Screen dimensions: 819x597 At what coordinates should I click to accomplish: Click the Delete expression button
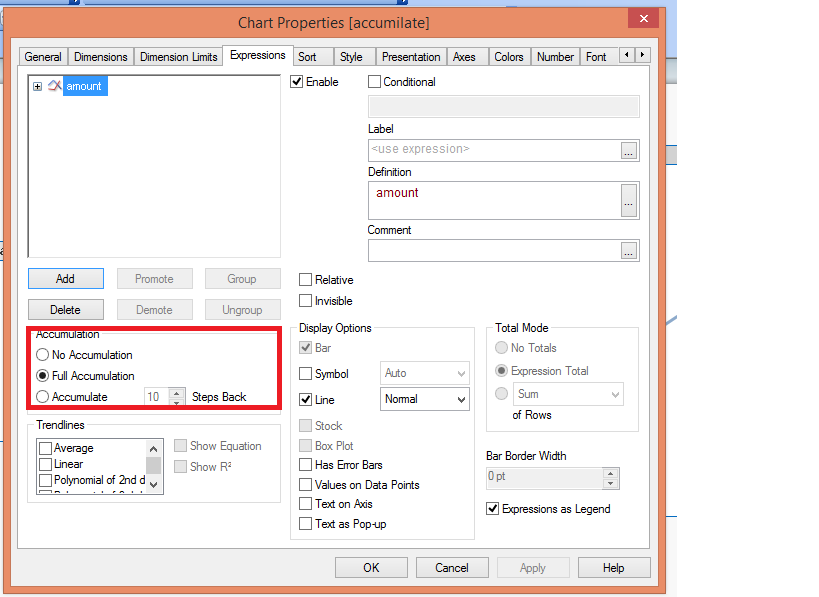point(66,310)
